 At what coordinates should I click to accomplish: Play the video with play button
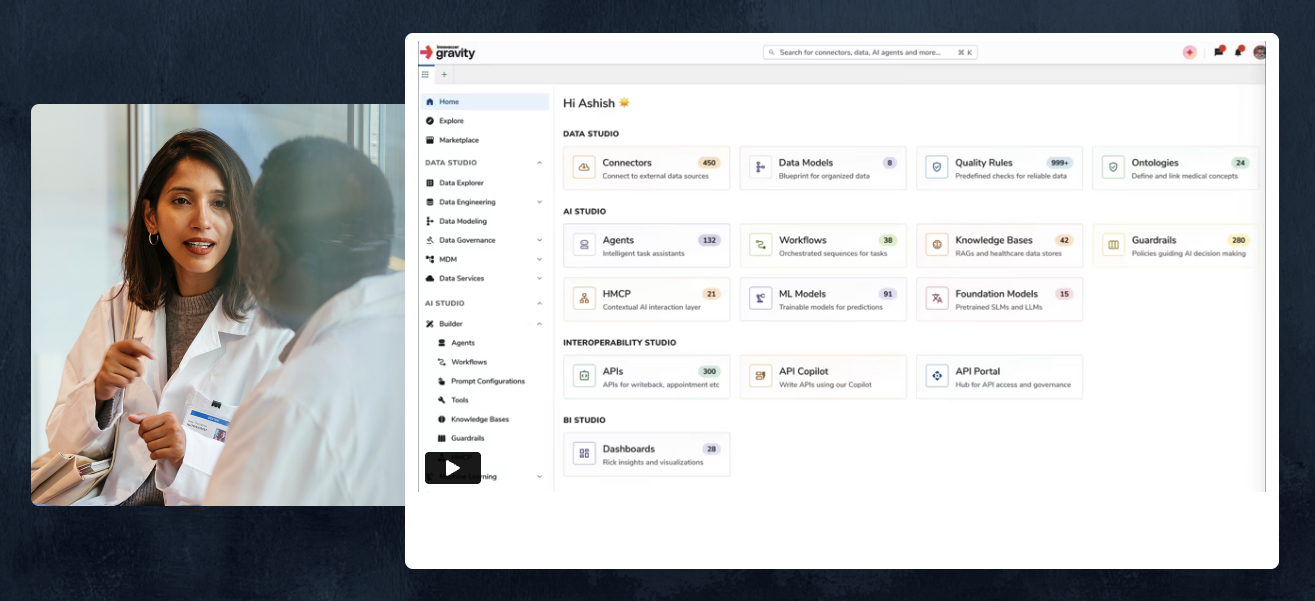coord(453,468)
